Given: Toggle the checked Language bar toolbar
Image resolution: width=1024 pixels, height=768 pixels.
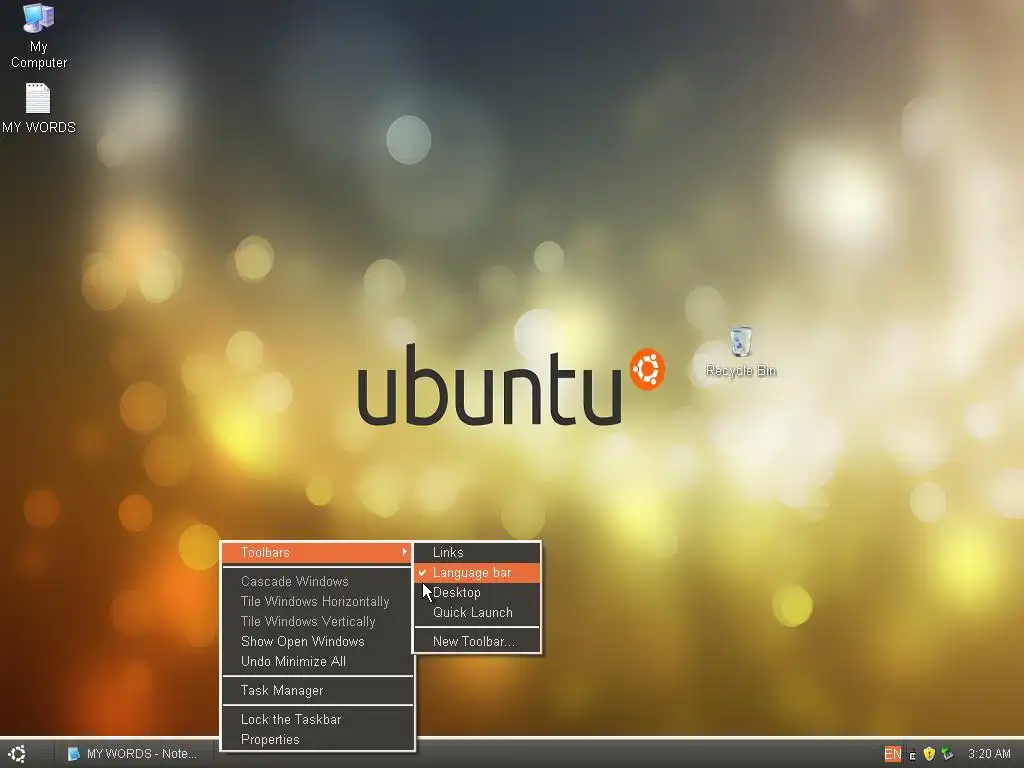Looking at the screenshot, I should [477, 573].
